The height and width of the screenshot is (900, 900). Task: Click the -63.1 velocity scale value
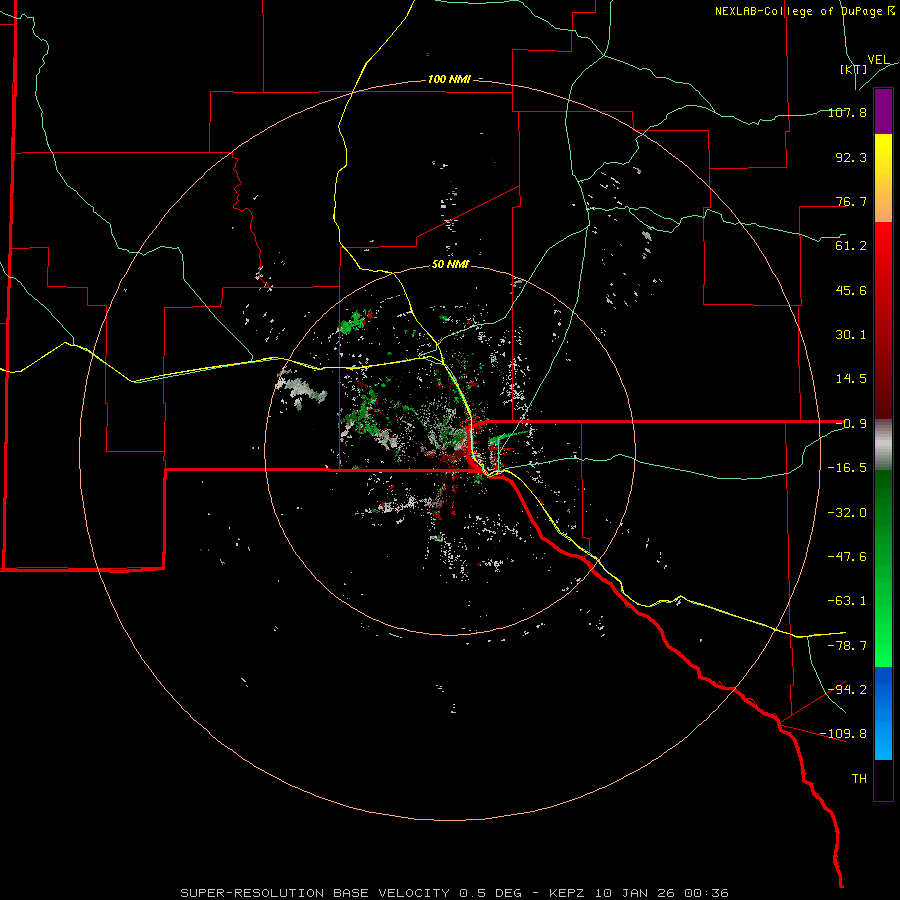[847, 601]
